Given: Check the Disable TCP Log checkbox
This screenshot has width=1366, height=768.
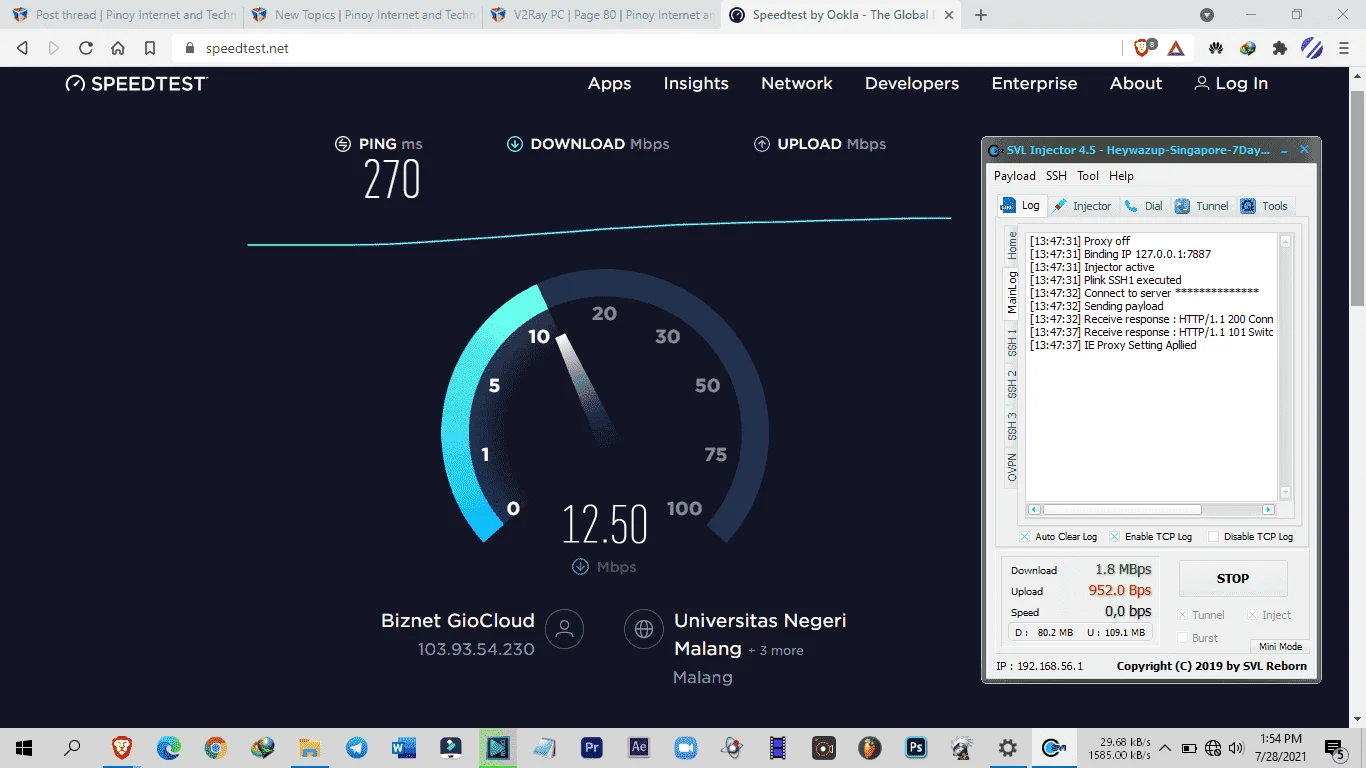Looking at the screenshot, I should tap(1213, 537).
